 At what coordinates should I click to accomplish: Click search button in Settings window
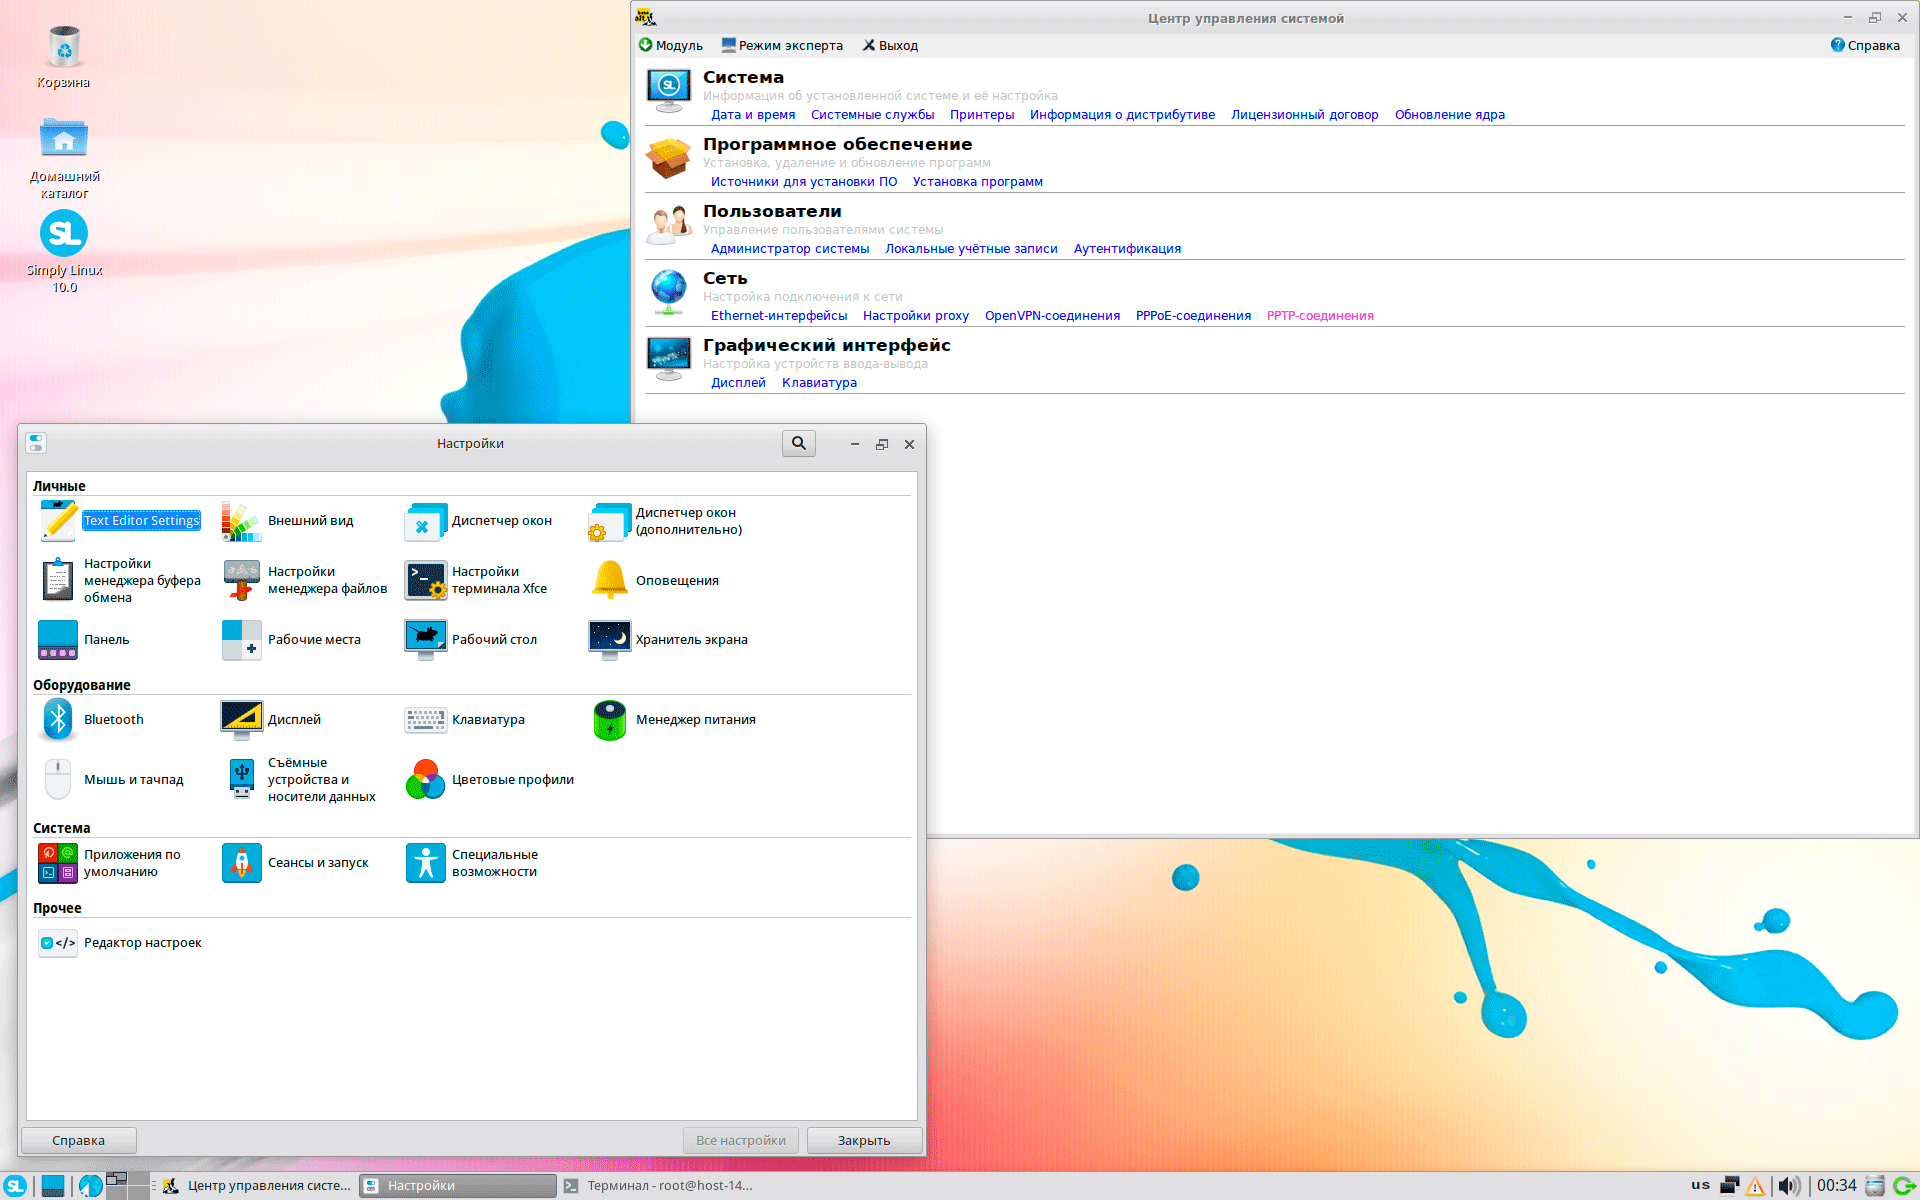[x=798, y=443]
